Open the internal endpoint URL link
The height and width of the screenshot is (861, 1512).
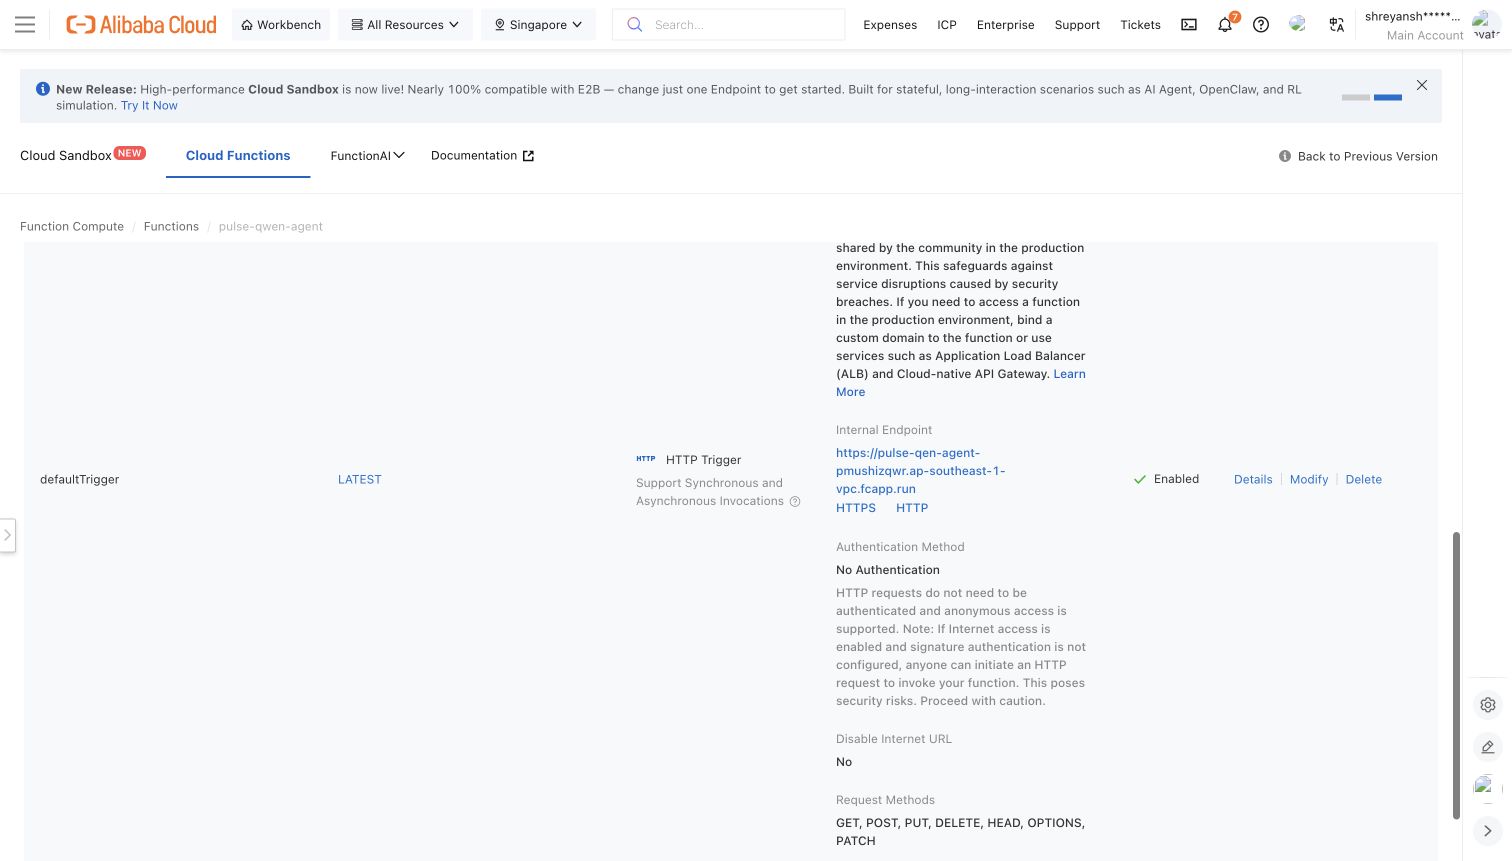pyautogui.click(x=920, y=471)
